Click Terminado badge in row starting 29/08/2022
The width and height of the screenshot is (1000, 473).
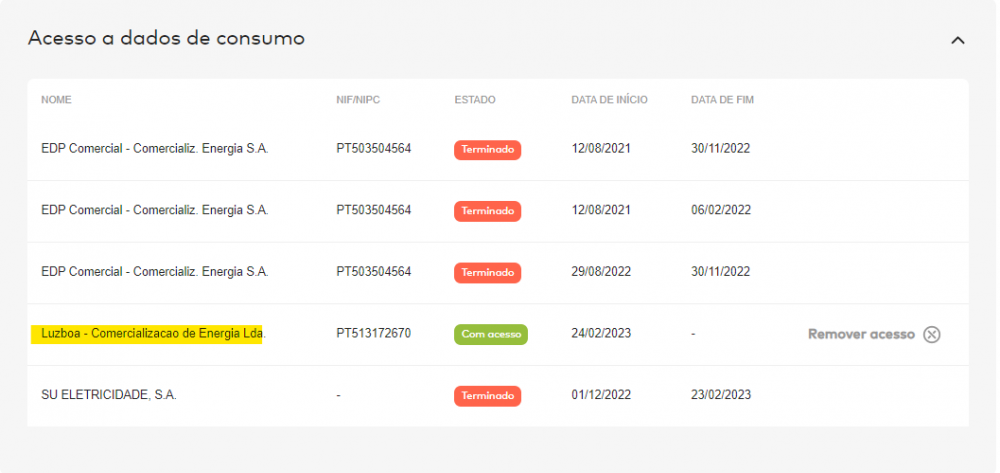point(487,273)
